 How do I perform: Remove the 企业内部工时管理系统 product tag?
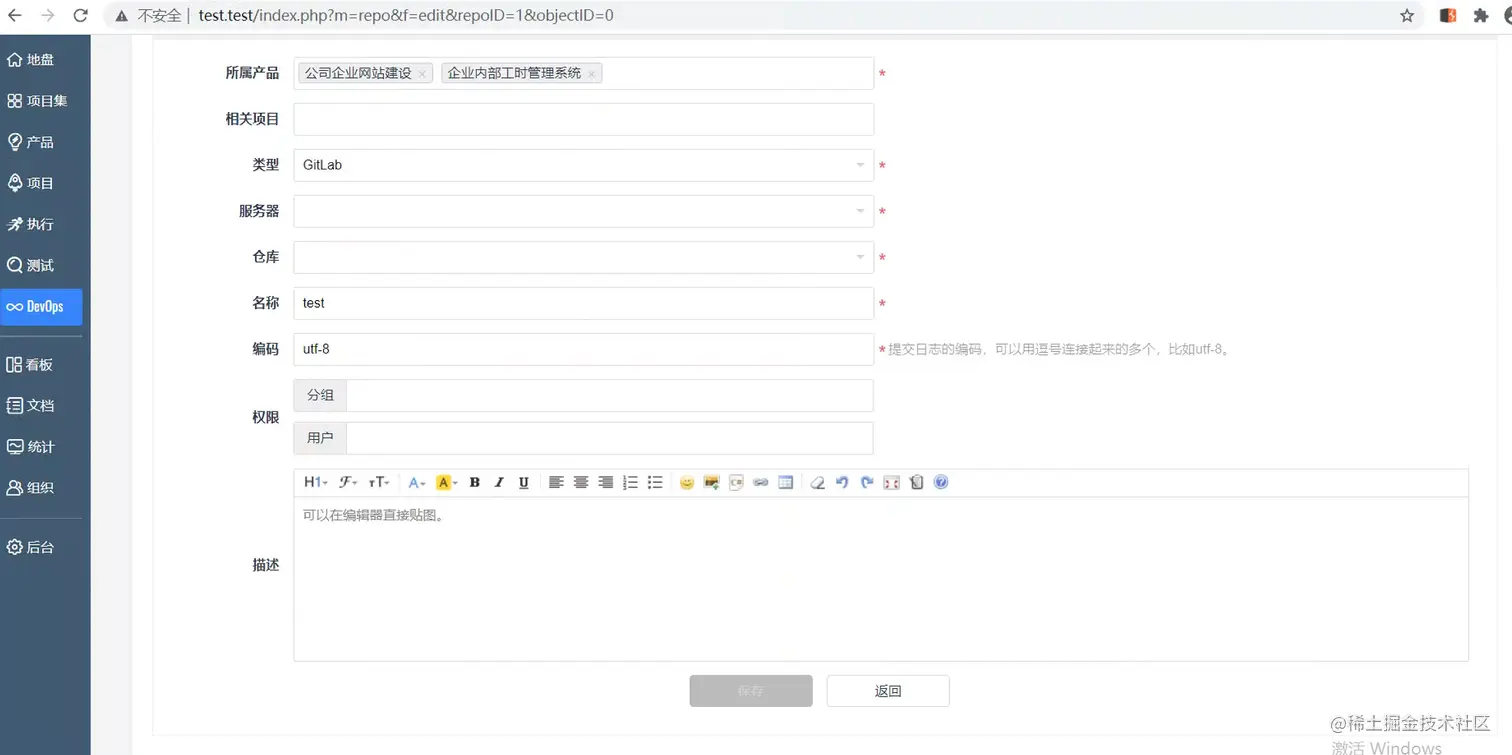click(592, 74)
